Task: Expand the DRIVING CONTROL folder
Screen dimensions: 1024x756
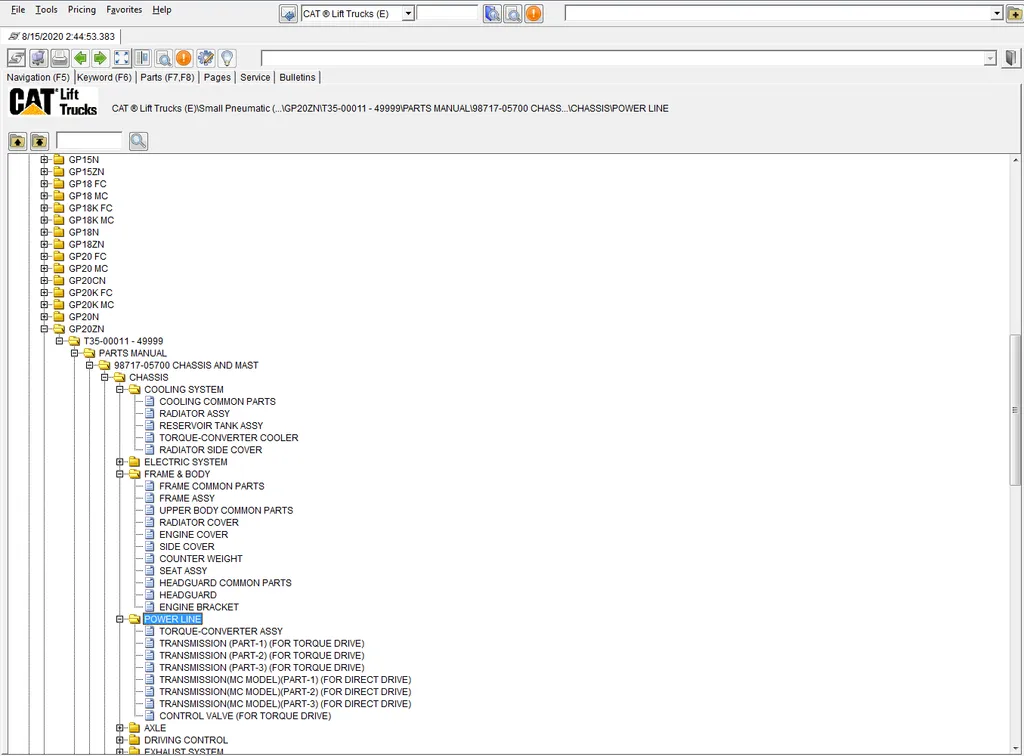Action: tap(120, 740)
